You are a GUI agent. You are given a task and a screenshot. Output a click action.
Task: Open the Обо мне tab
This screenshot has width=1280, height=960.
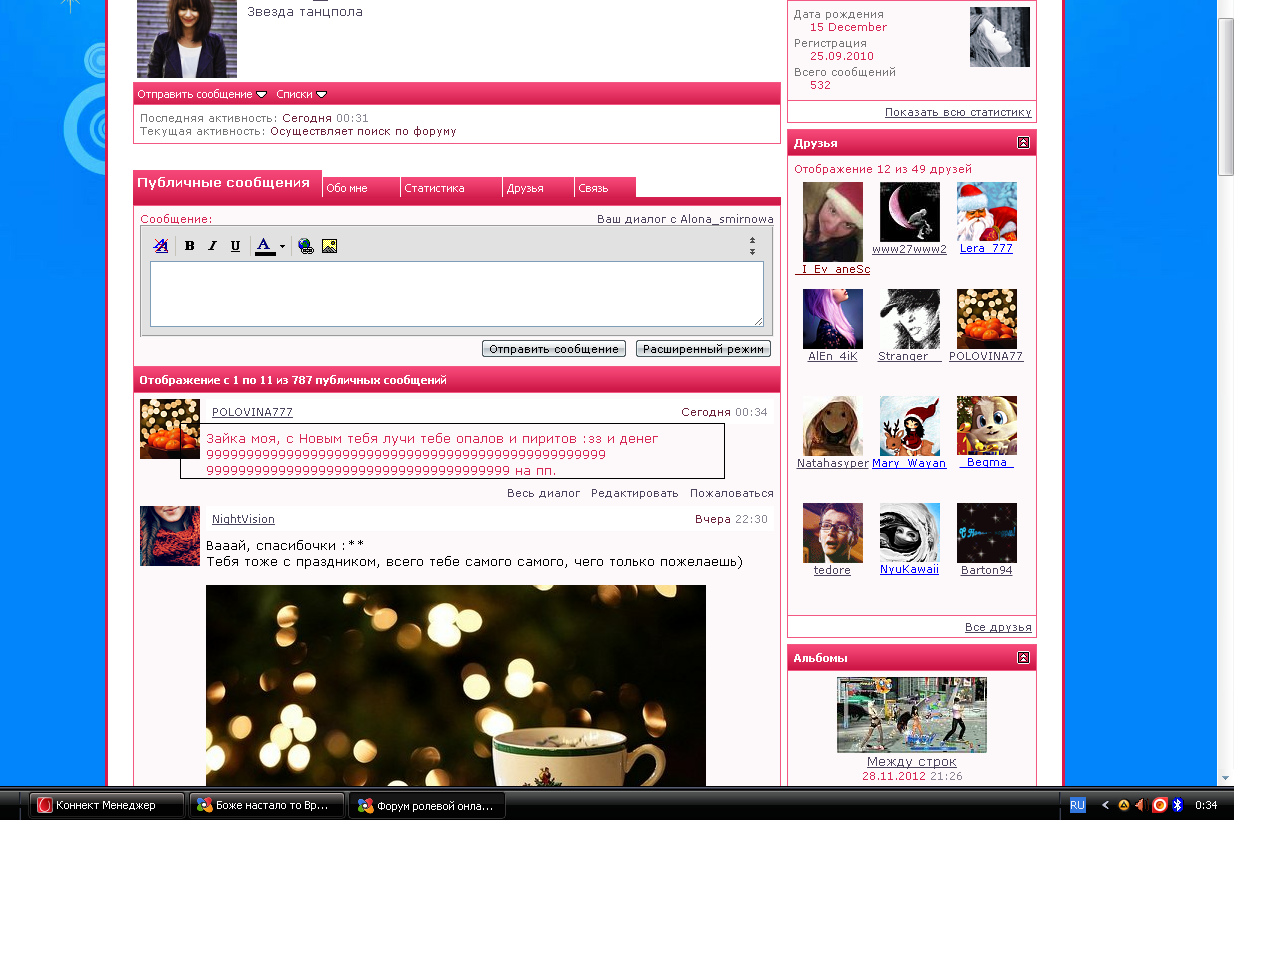pyautogui.click(x=347, y=188)
